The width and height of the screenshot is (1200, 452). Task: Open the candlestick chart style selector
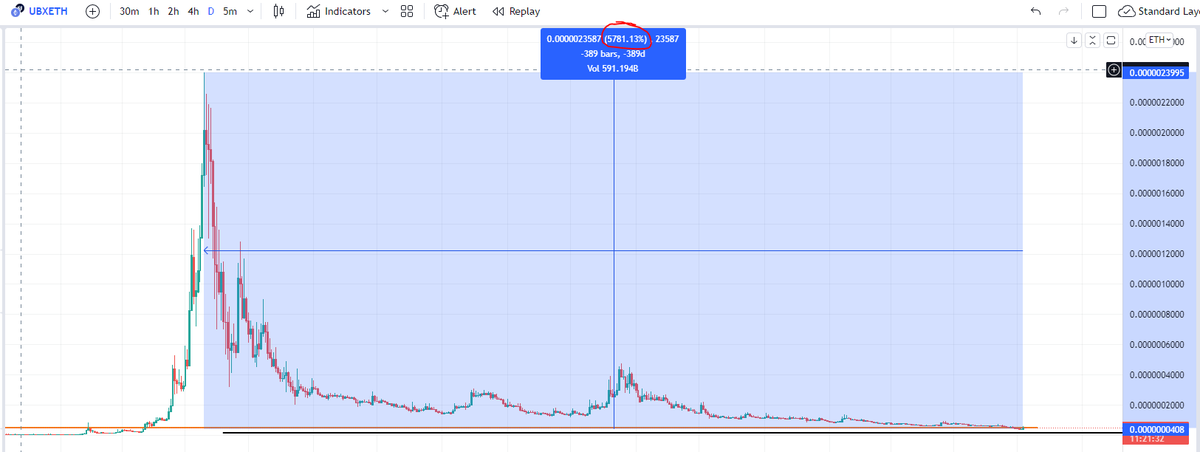point(279,11)
